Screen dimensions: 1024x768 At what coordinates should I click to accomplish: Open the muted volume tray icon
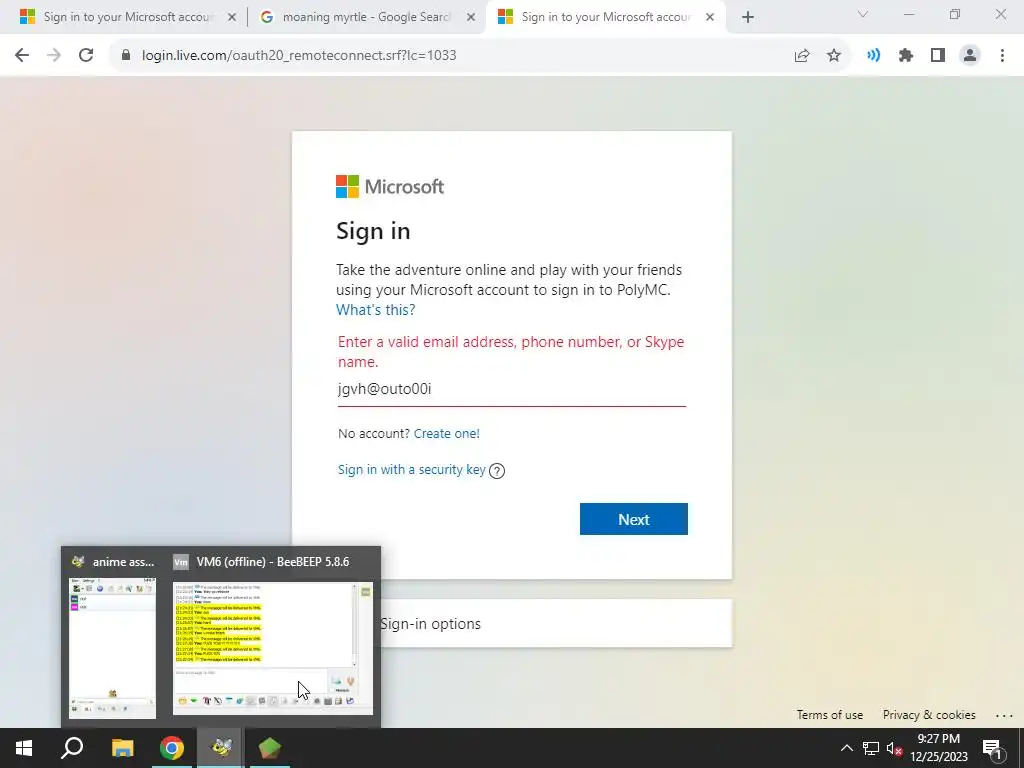point(894,748)
